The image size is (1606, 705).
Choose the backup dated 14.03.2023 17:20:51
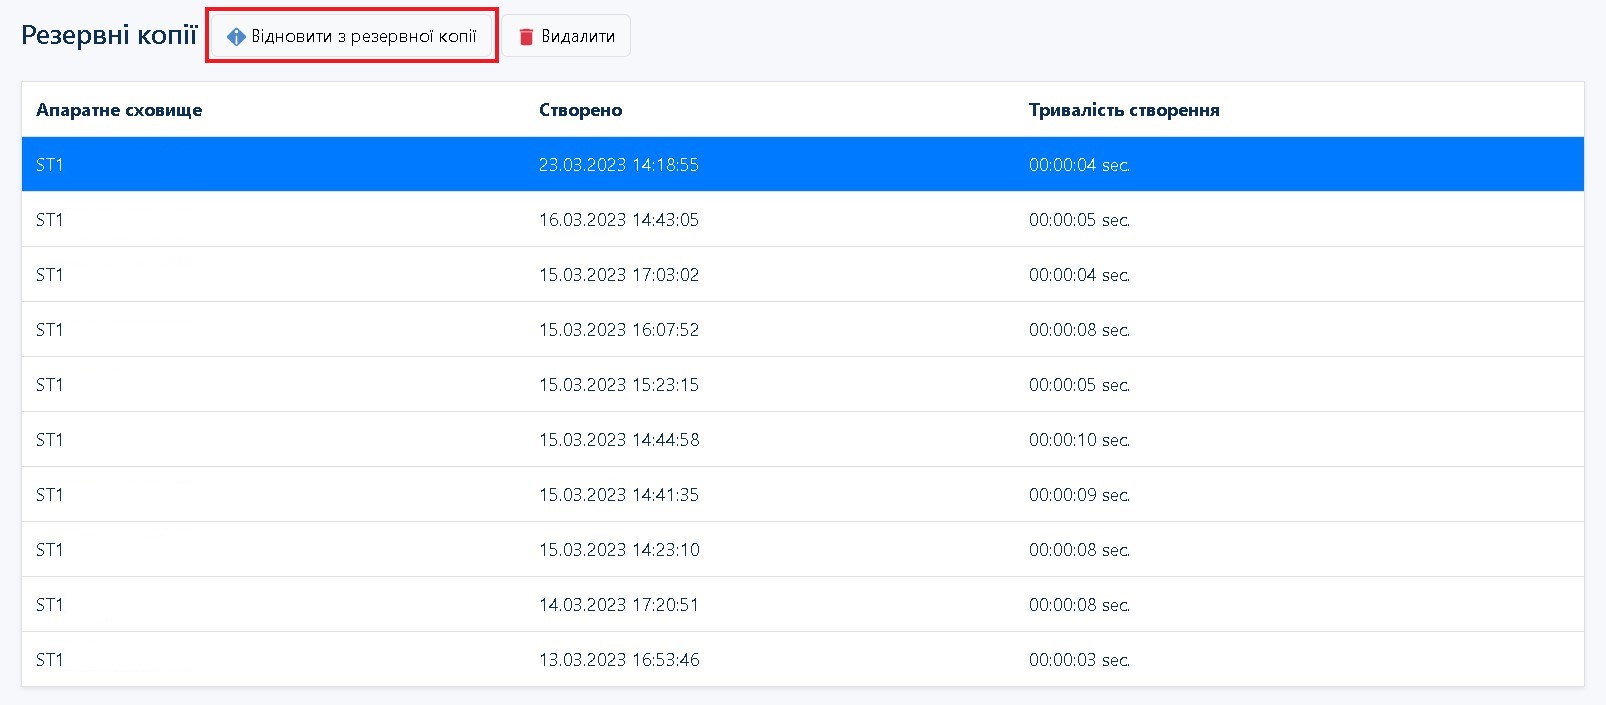pos(618,605)
